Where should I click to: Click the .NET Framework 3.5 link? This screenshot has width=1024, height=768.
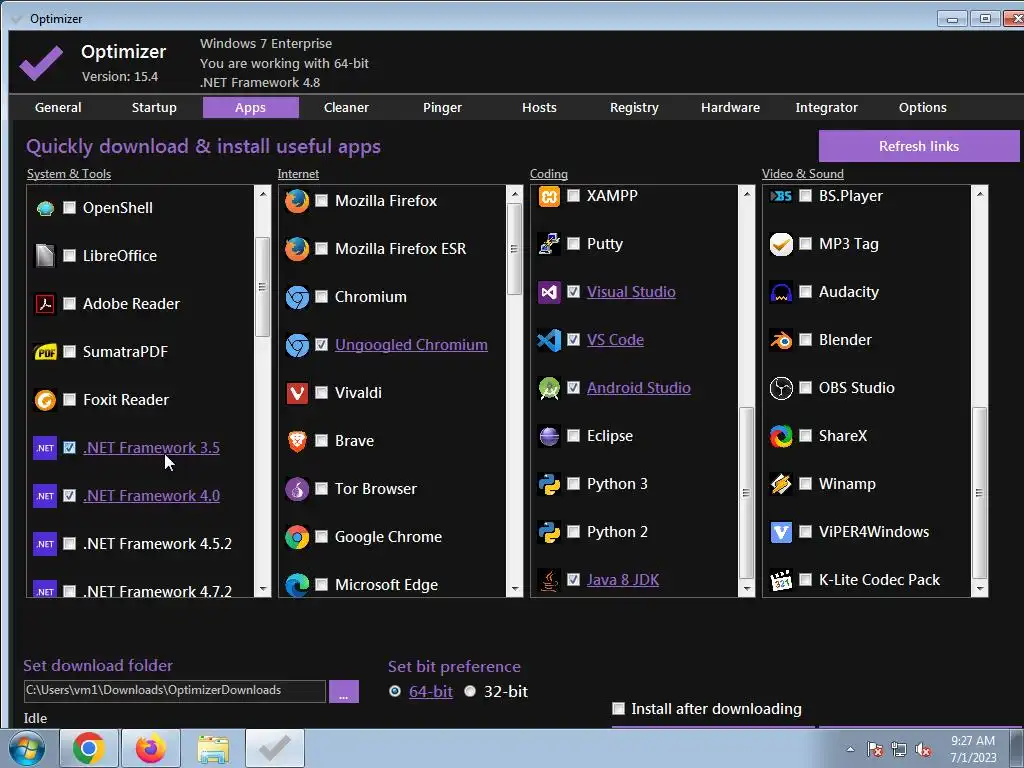tap(152, 448)
